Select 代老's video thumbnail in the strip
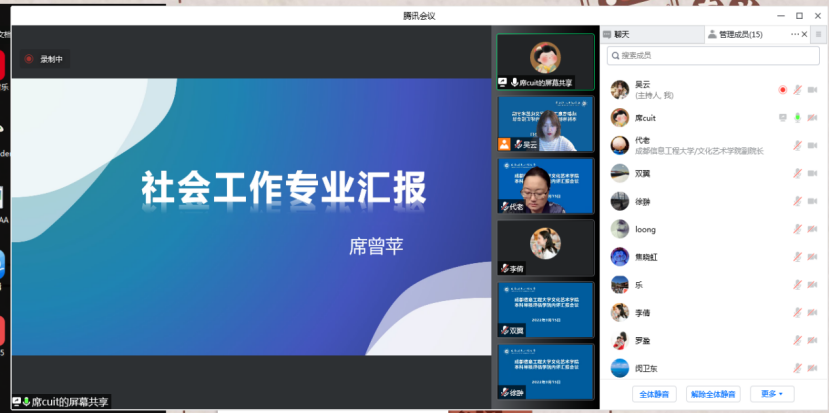This screenshot has width=829, height=413. pos(545,185)
